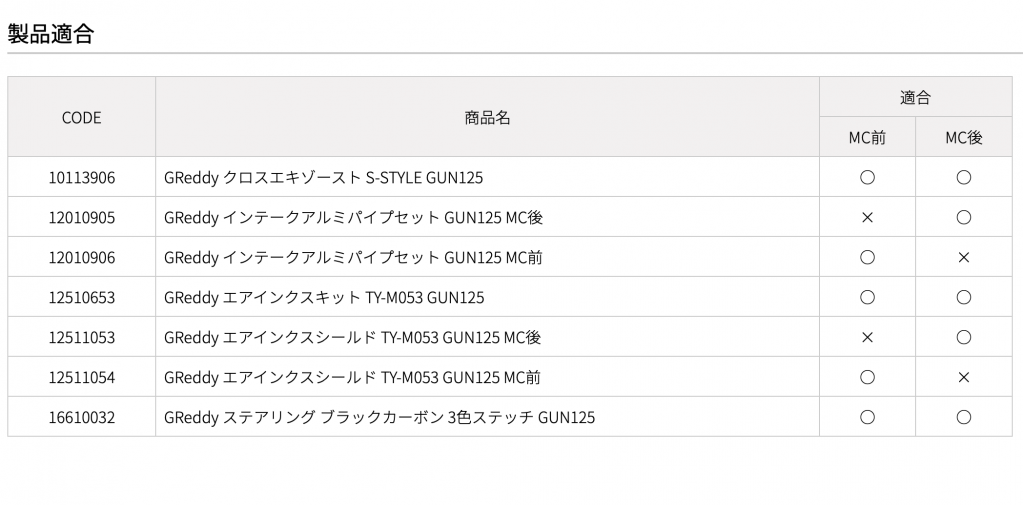Click circle mark under MC前 for code 10113906
This screenshot has height=505, width=1023.
(867, 177)
